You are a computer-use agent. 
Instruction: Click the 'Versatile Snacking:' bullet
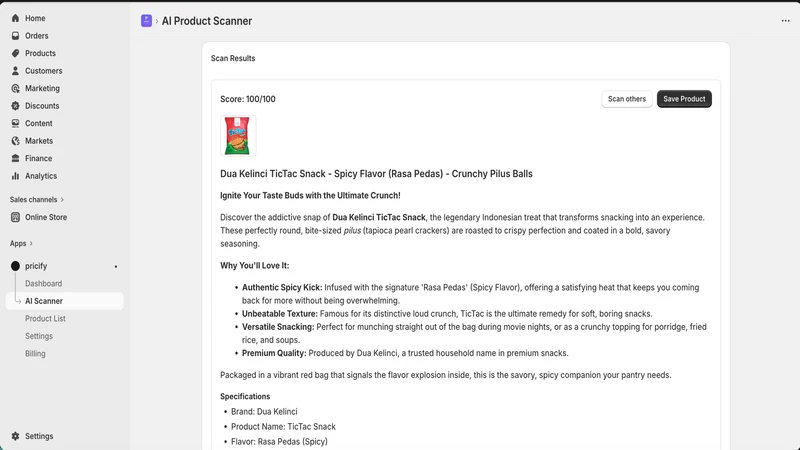(278, 327)
